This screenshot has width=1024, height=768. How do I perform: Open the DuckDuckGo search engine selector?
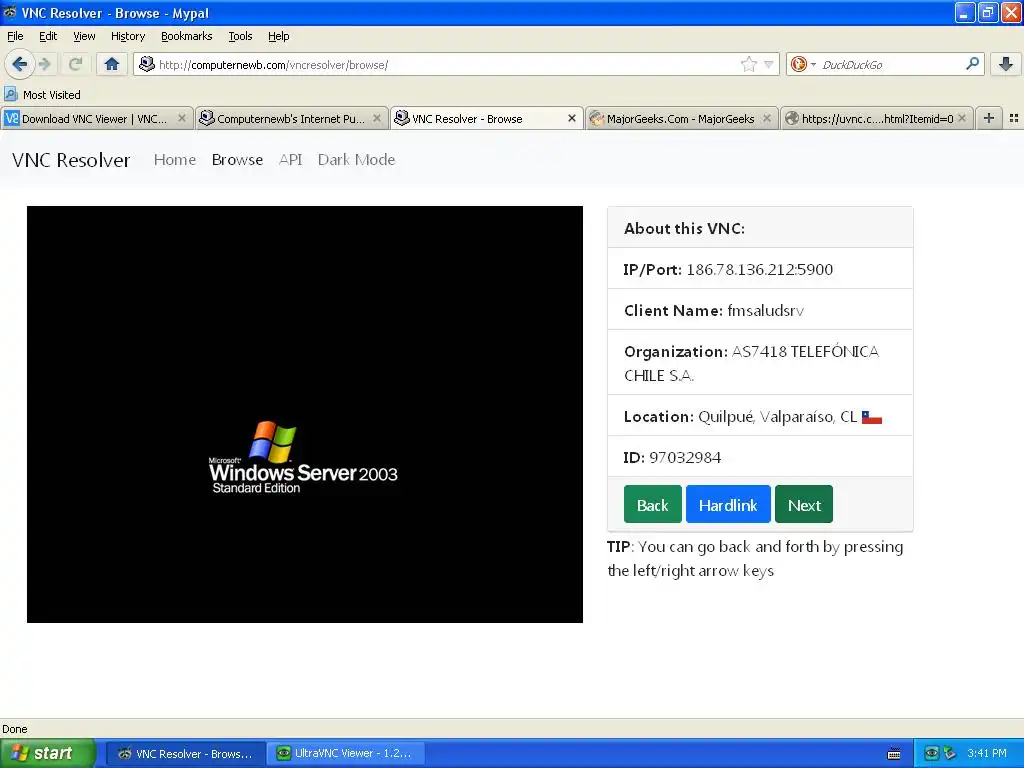[x=803, y=64]
